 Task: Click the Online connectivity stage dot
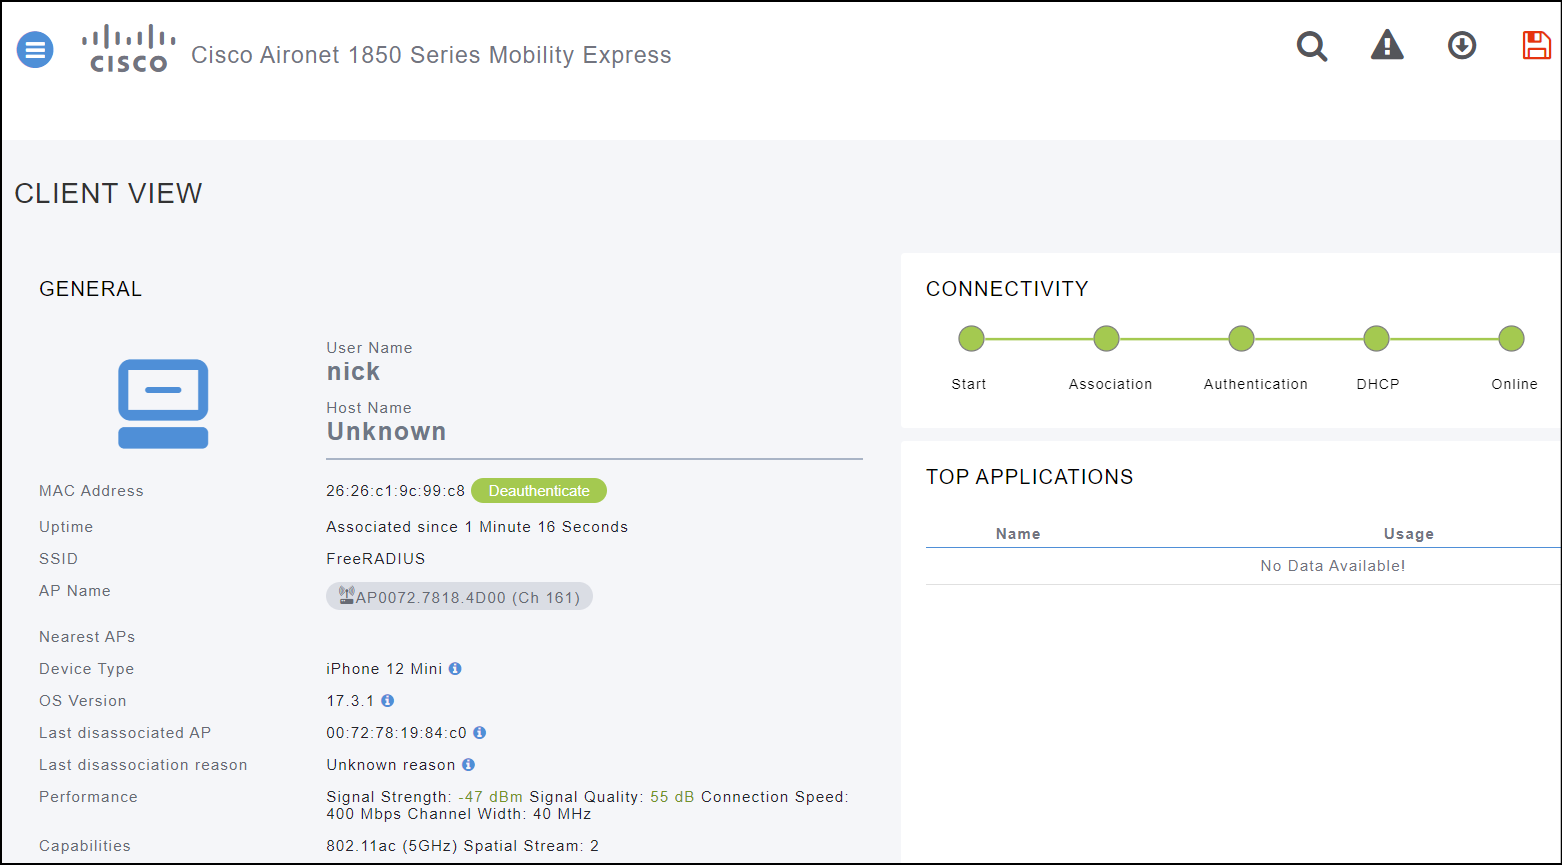[1511, 339]
